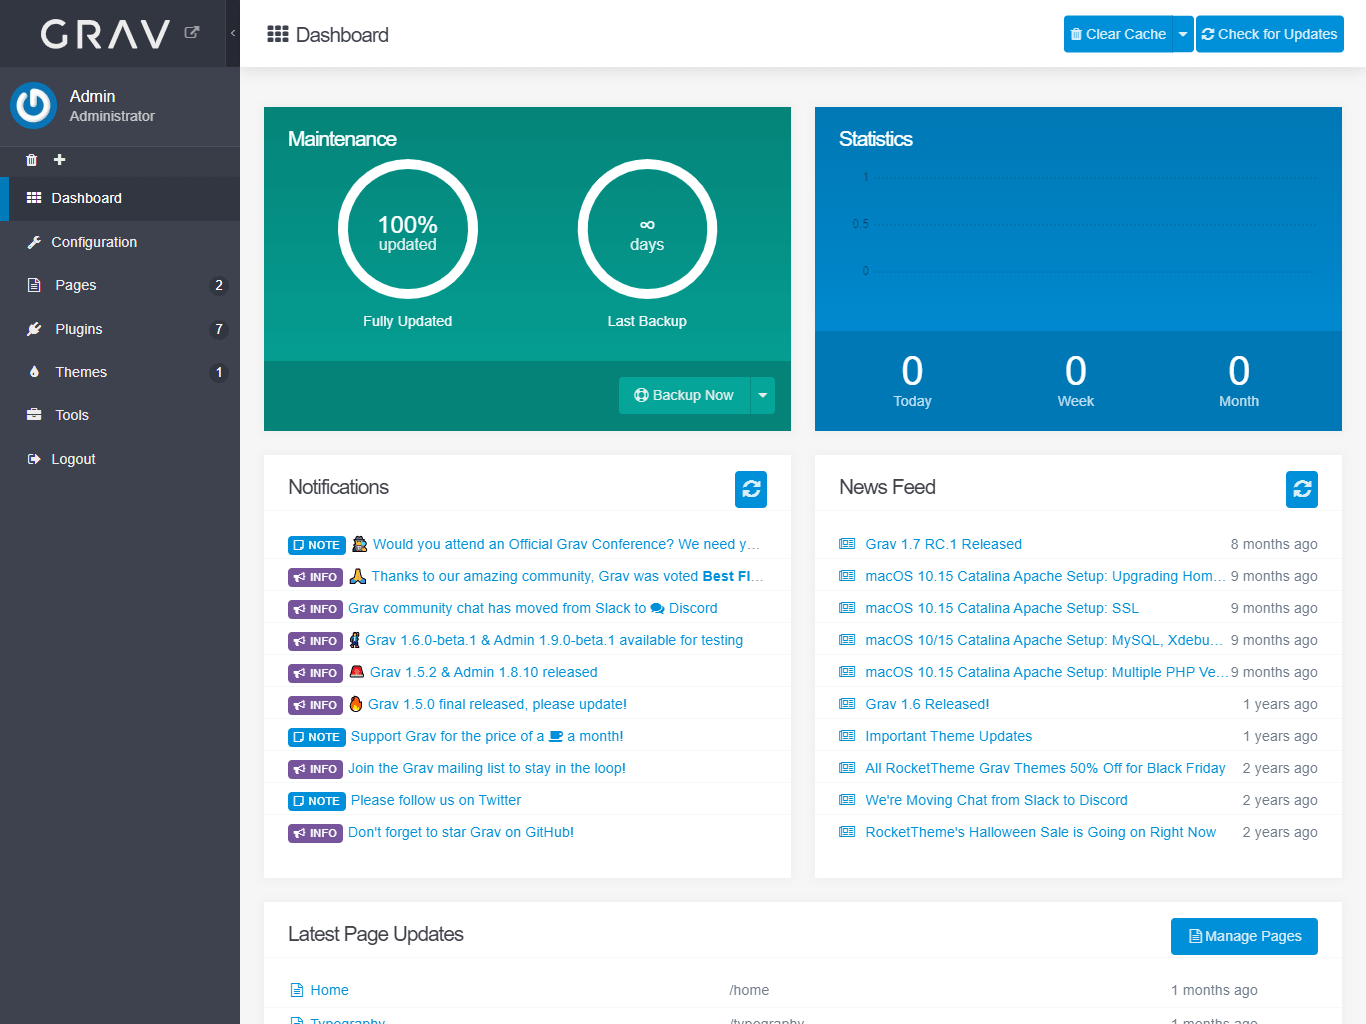This screenshot has height=1024, width=1366.
Task: Click the Pages count badge showing 2
Action: click(219, 285)
